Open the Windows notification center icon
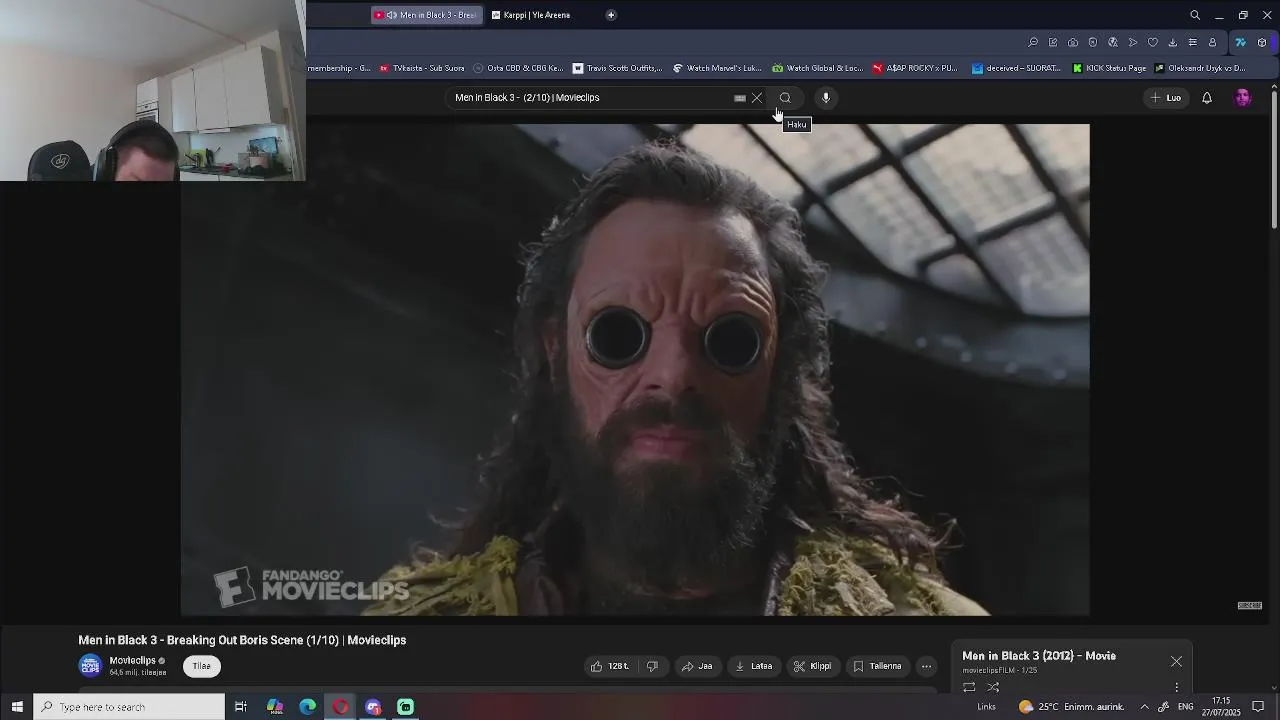 (1258, 707)
